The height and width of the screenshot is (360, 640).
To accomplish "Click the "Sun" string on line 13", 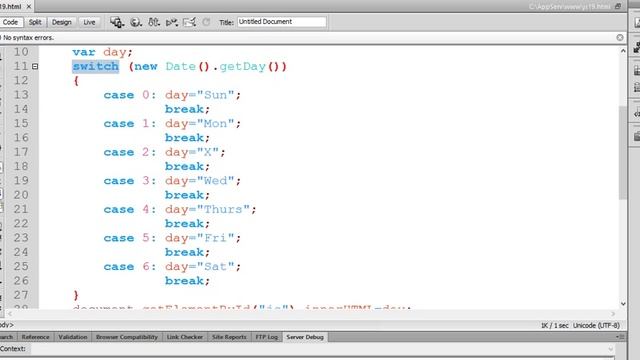I will [216, 95].
